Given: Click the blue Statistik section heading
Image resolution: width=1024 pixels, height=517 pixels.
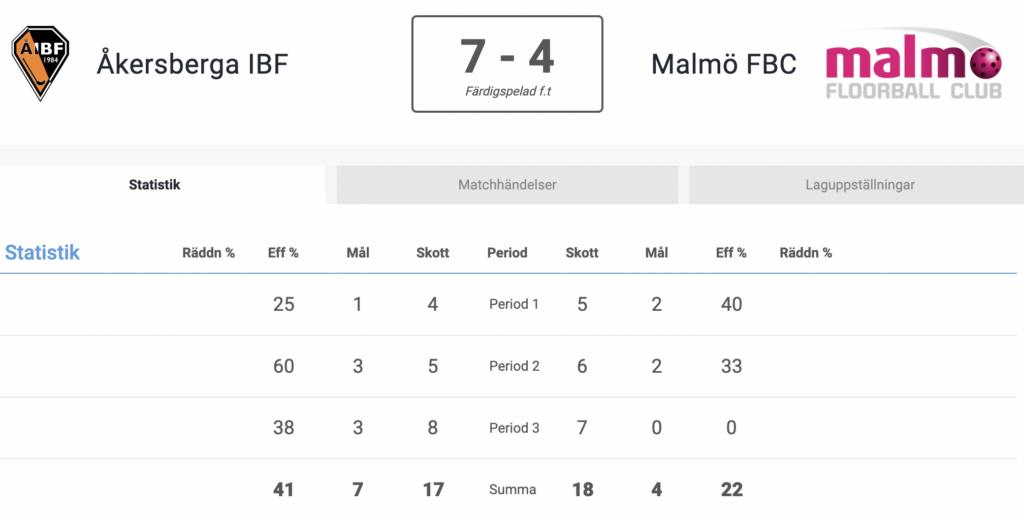Looking at the screenshot, I should [x=42, y=252].
